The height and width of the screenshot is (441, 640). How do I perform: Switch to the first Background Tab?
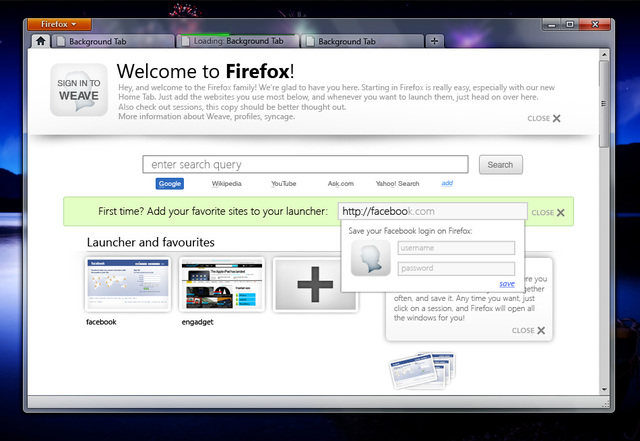coord(113,41)
